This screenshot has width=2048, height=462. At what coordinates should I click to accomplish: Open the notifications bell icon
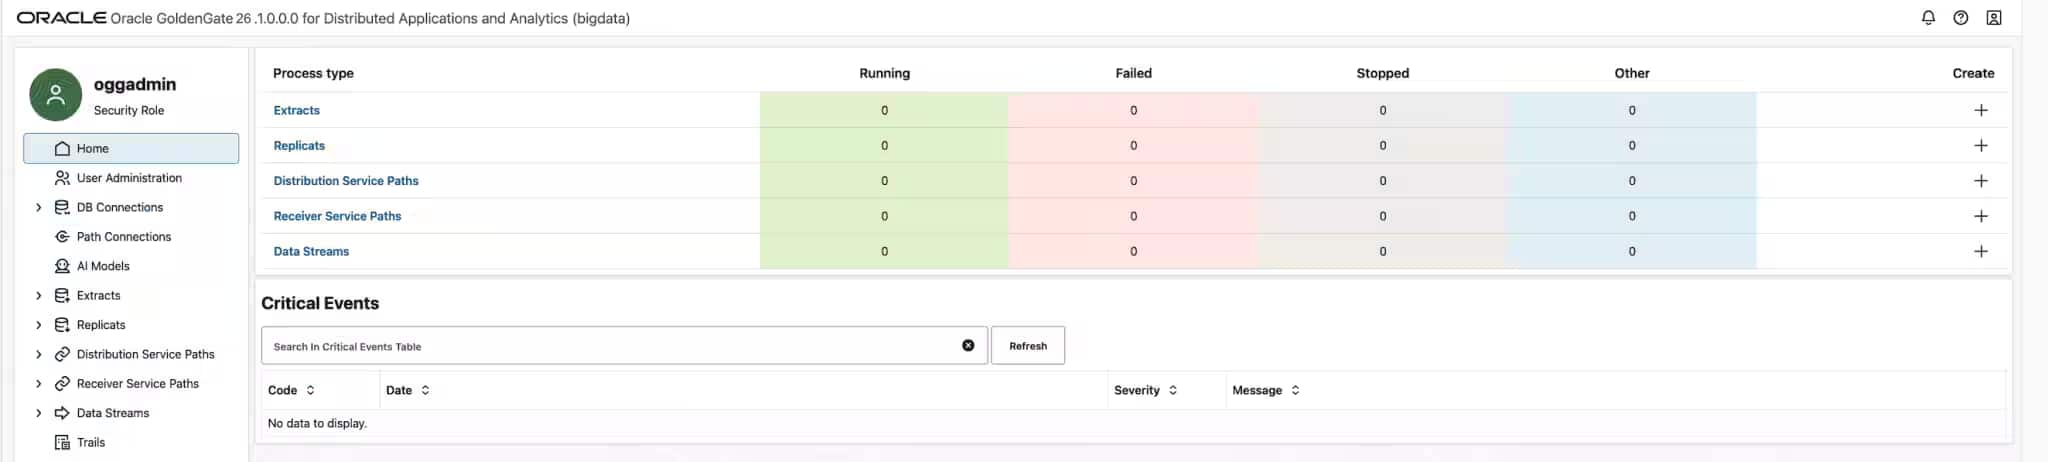(x=1928, y=18)
